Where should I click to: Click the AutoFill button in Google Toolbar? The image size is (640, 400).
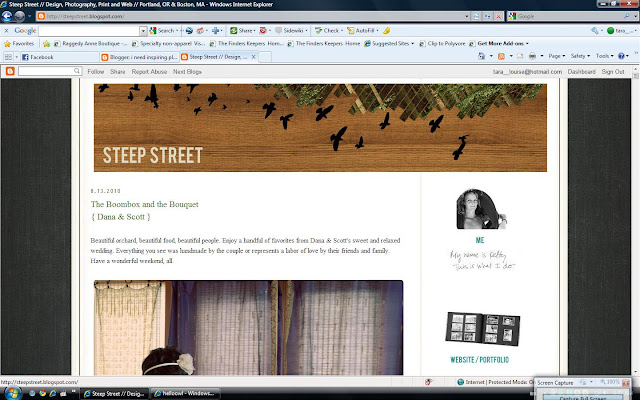362,31
